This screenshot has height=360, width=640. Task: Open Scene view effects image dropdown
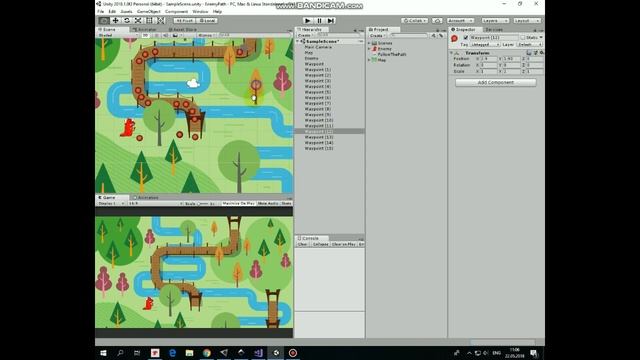(x=176, y=36)
